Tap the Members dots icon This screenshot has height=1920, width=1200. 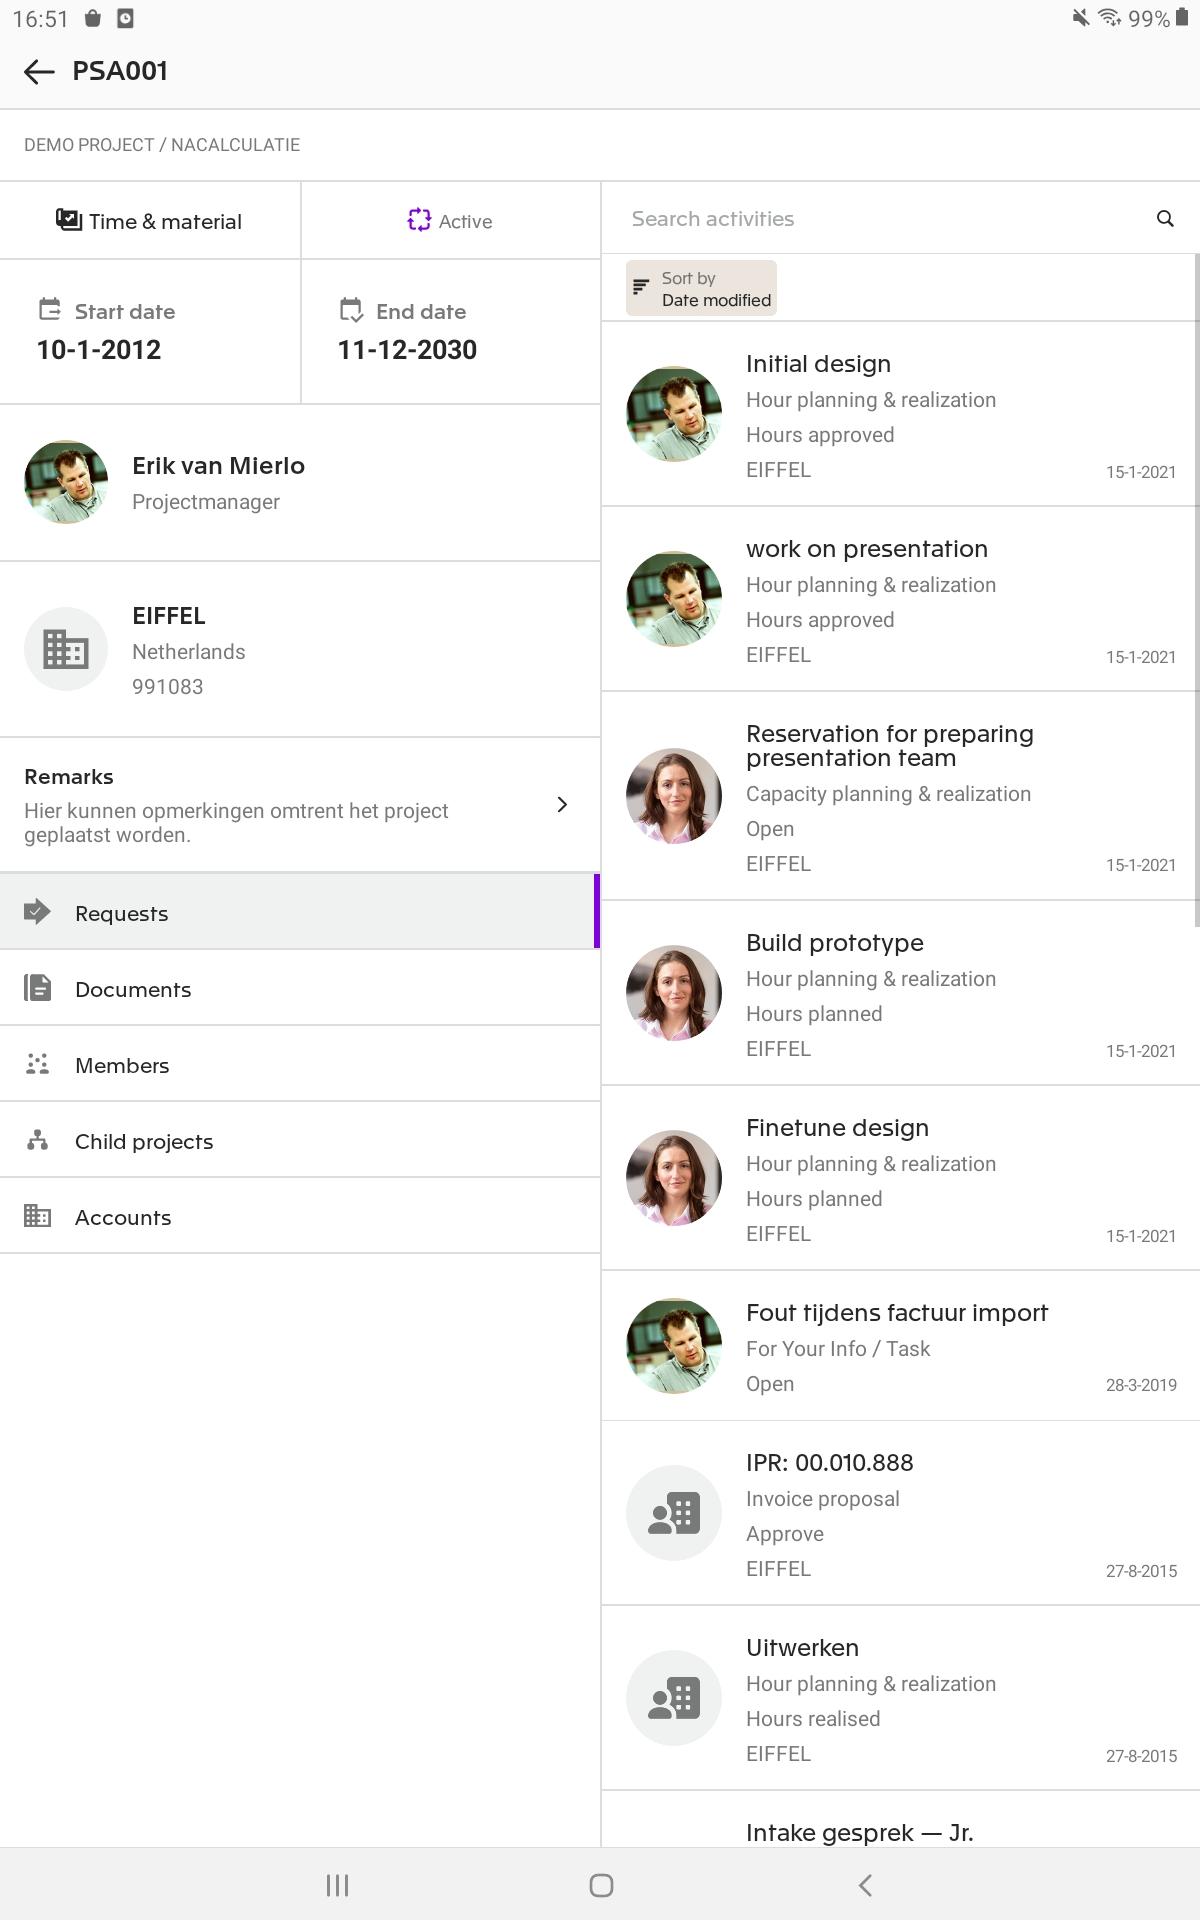pyautogui.click(x=38, y=1064)
